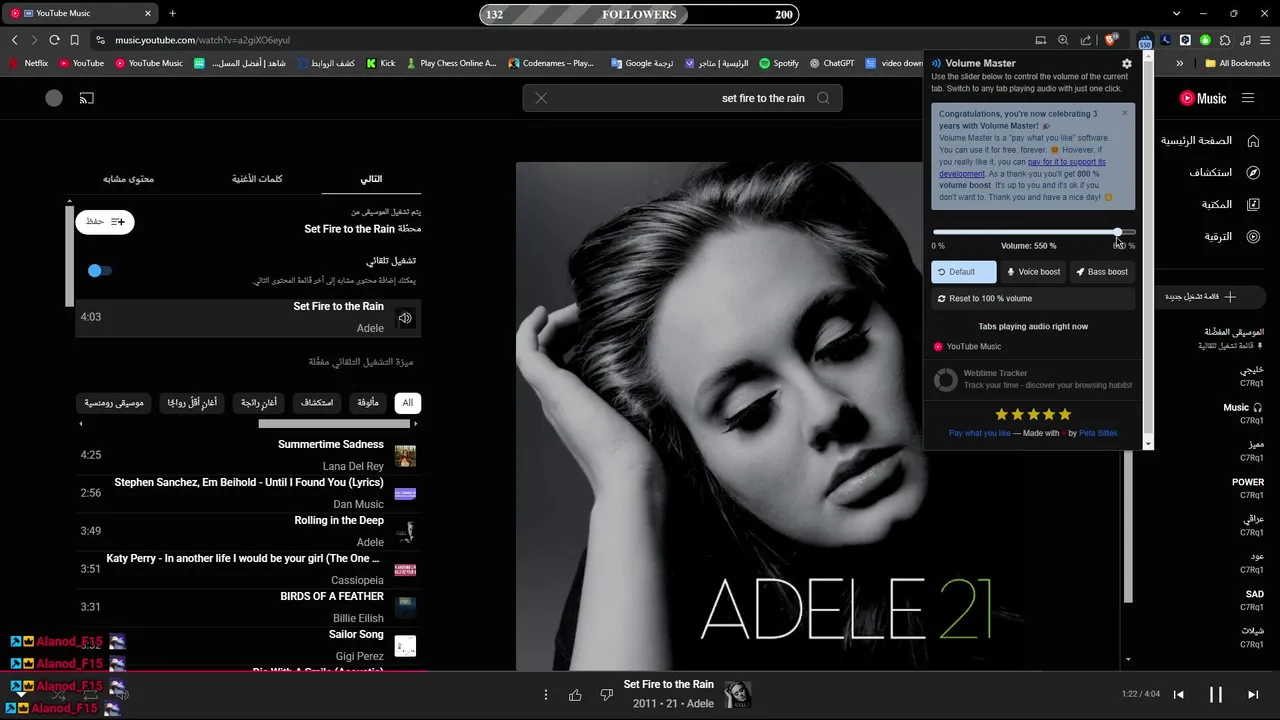Toggle the autoplay switch
The width and height of the screenshot is (1280, 720).
pos(99,270)
